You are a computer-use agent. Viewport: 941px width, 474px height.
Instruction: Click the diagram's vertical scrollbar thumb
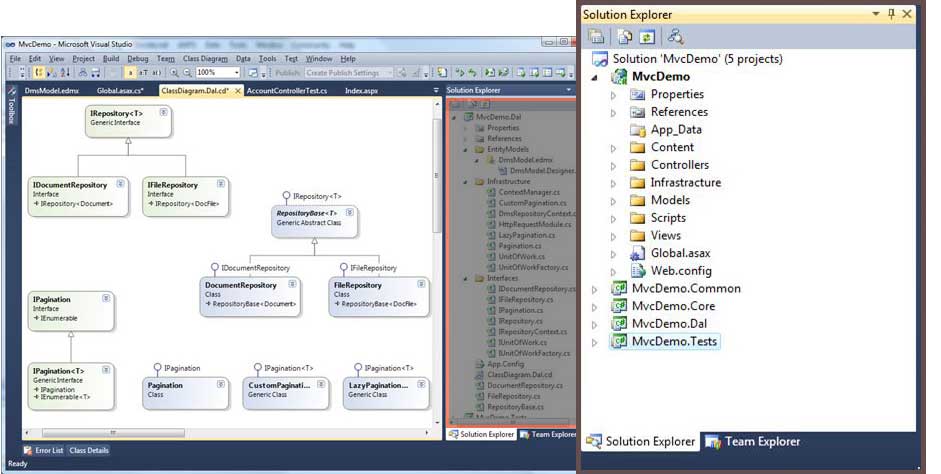(x=437, y=174)
